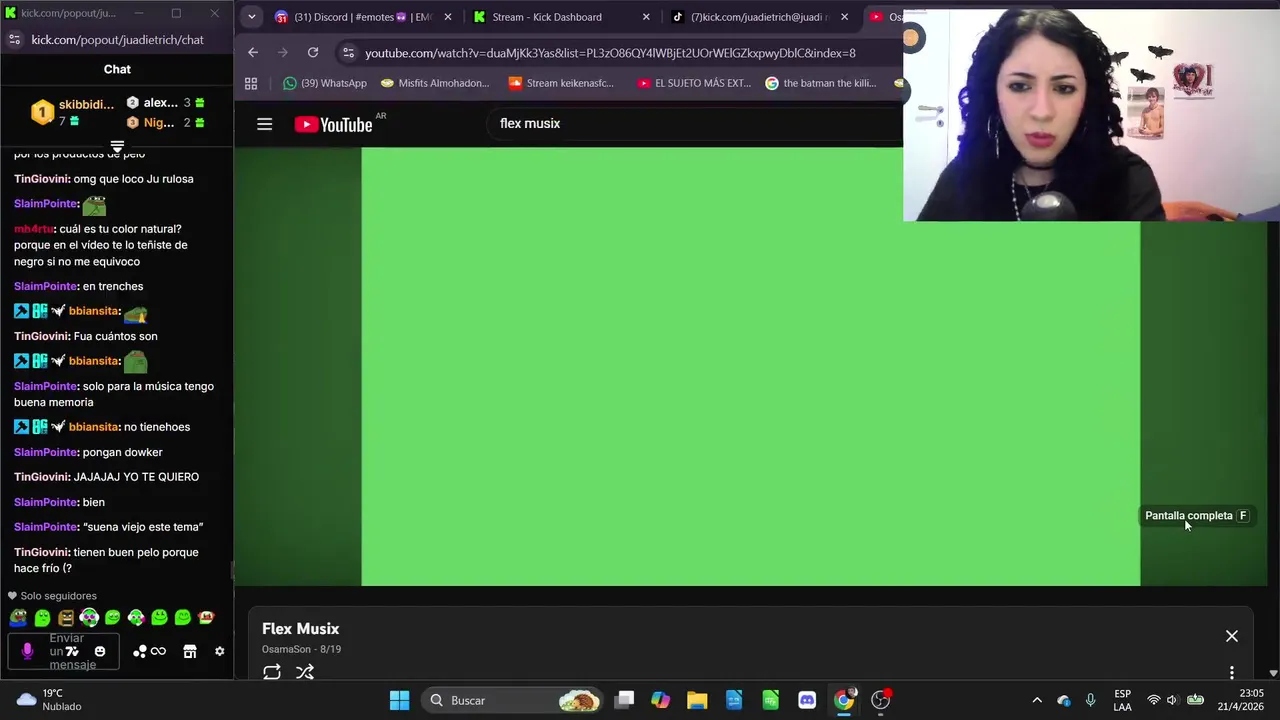This screenshot has height=720, width=1280.
Task: Open second-place alex leaderboard entry
Action: click(165, 103)
